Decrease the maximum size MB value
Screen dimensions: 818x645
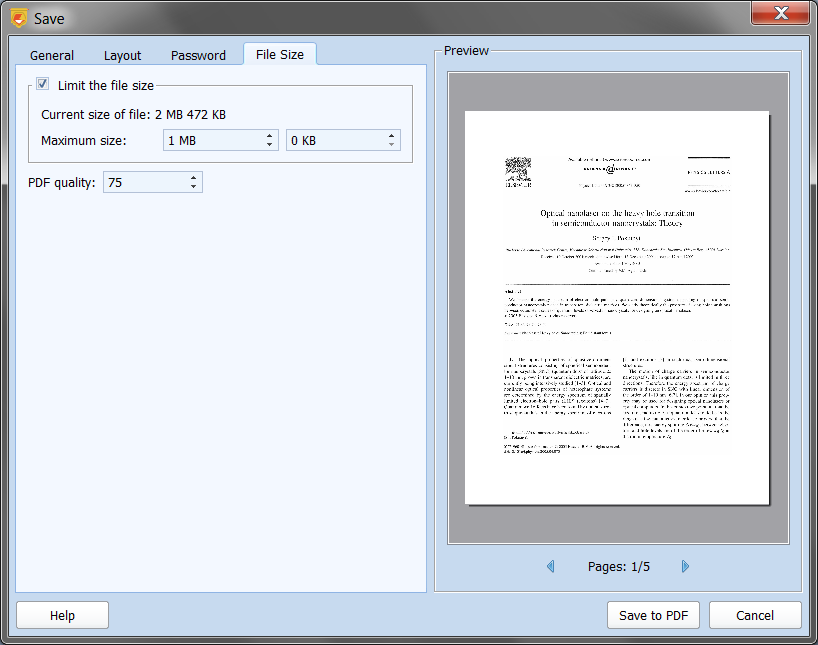(x=270, y=146)
